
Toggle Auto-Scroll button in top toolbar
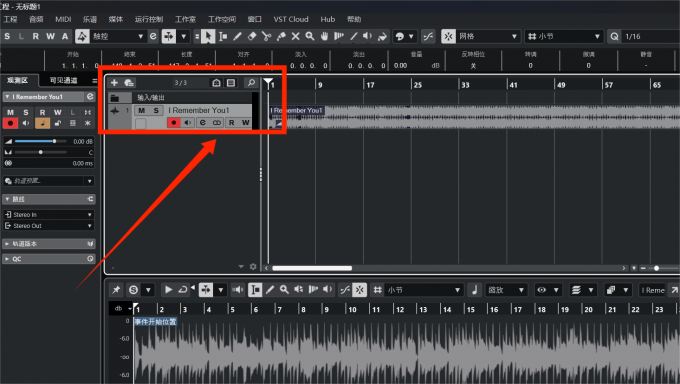pos(168,36)
